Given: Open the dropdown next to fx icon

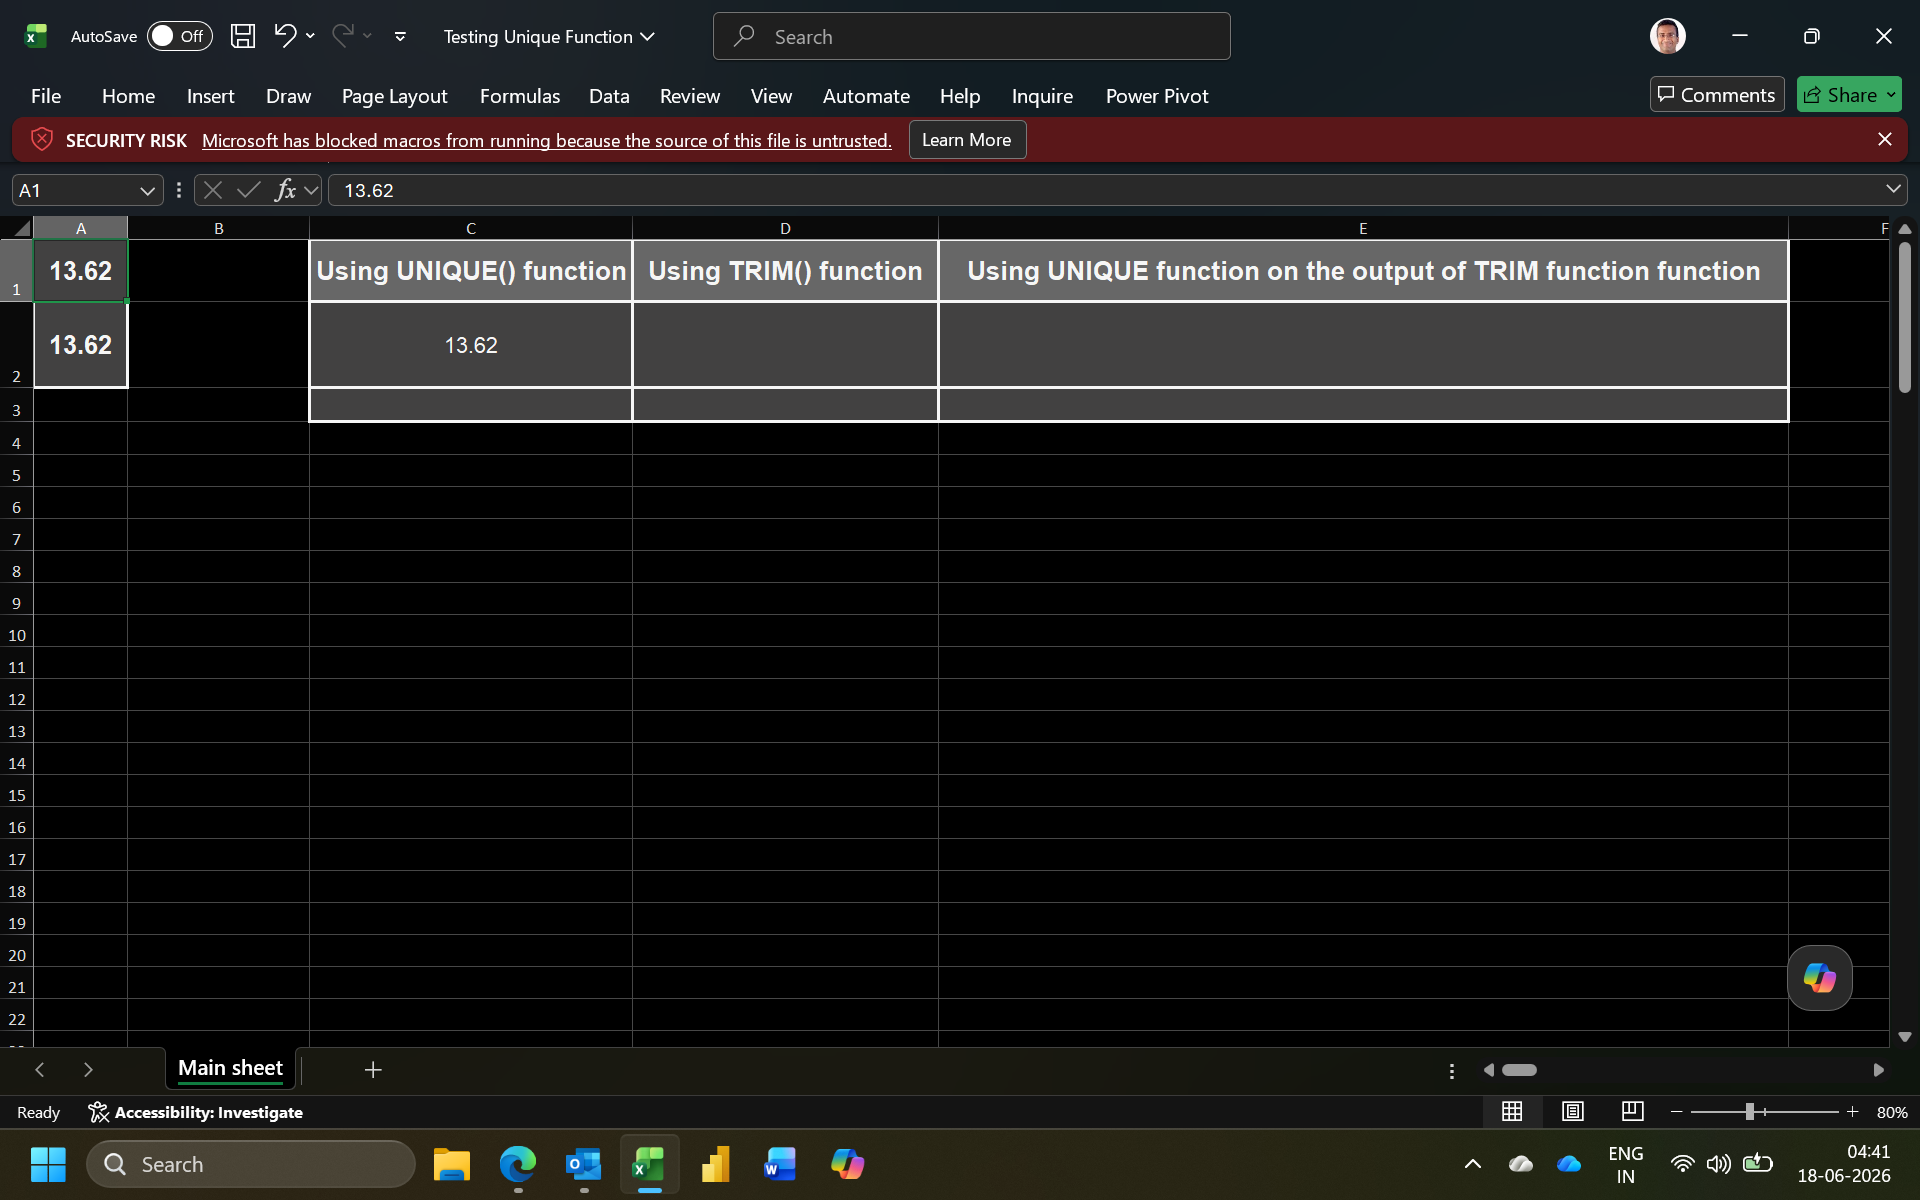Looking at the screenshot, I should (311, 190).
